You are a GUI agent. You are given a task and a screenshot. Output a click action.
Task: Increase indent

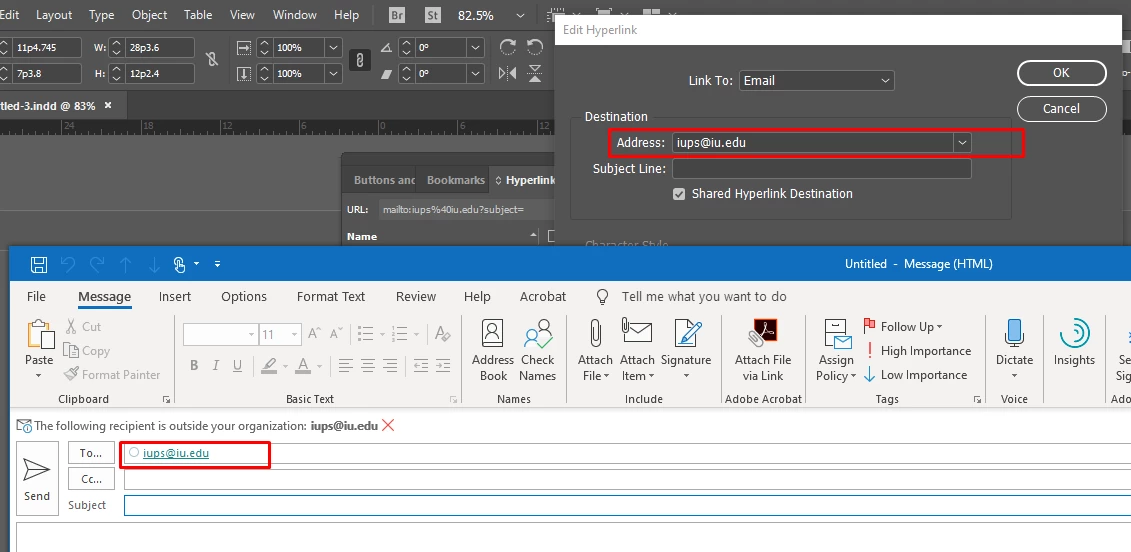(443, 365)
